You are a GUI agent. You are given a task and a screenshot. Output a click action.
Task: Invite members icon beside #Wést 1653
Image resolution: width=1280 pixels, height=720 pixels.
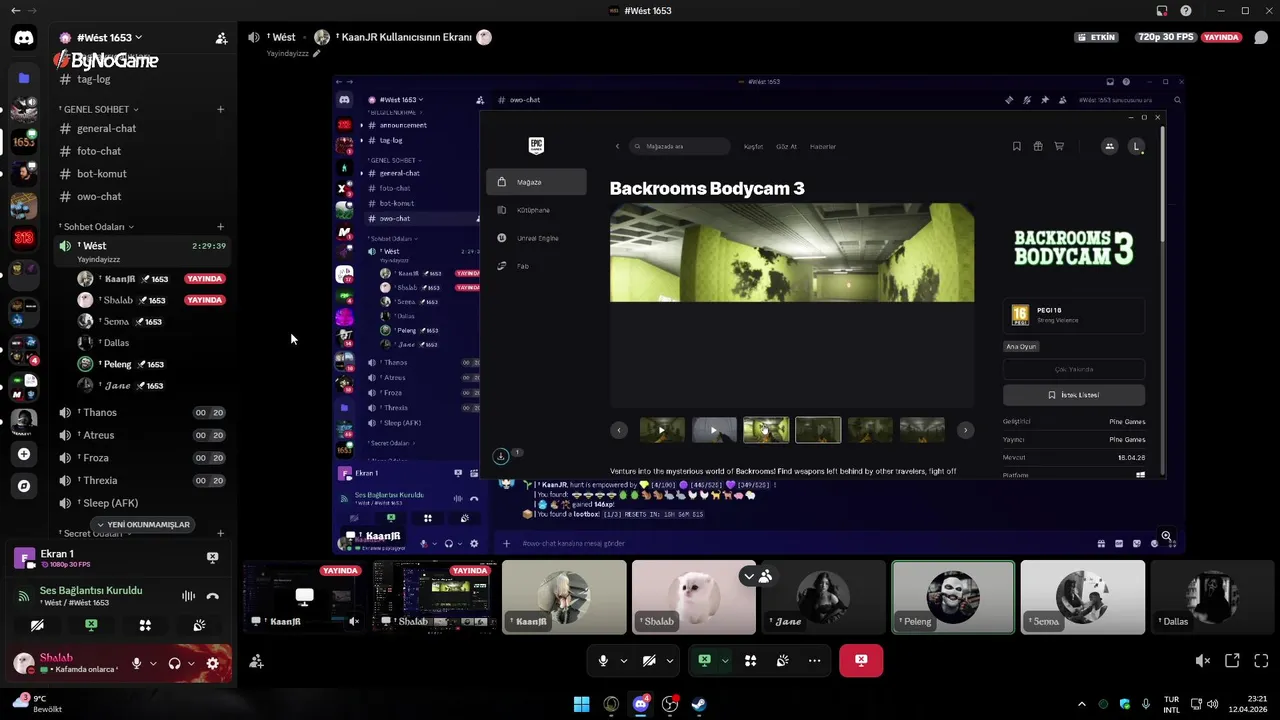tap(221, 38)
